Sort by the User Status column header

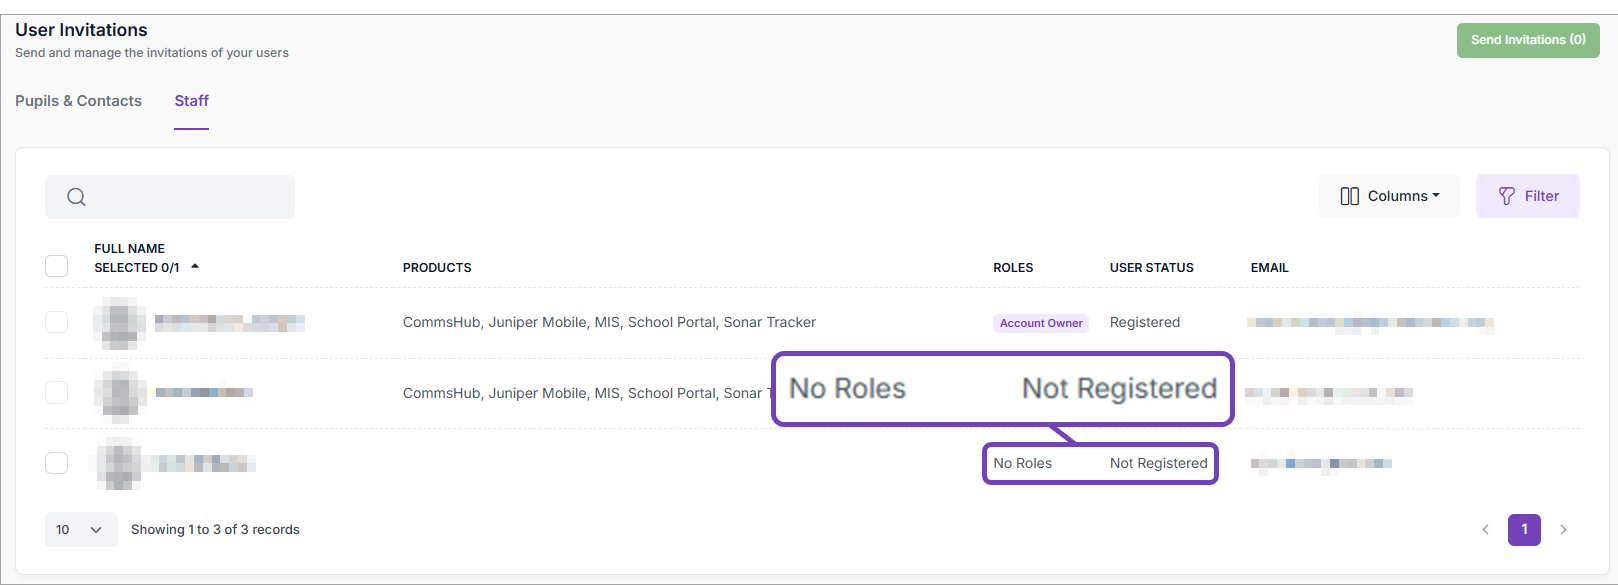[x=1151, y=268]
